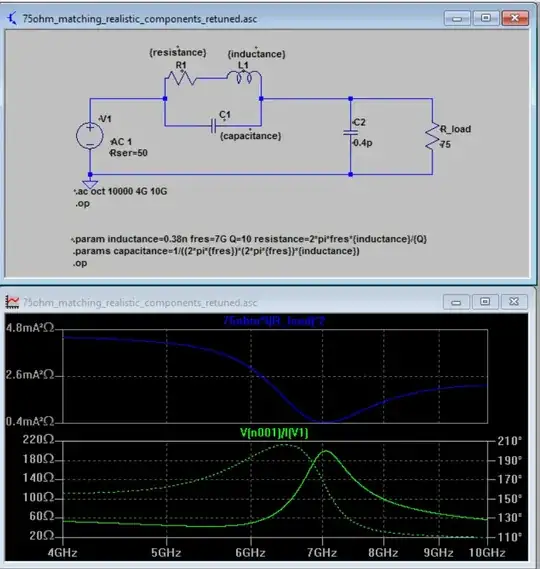Click the 7GHz frequency axis label

tap(322, 553)
